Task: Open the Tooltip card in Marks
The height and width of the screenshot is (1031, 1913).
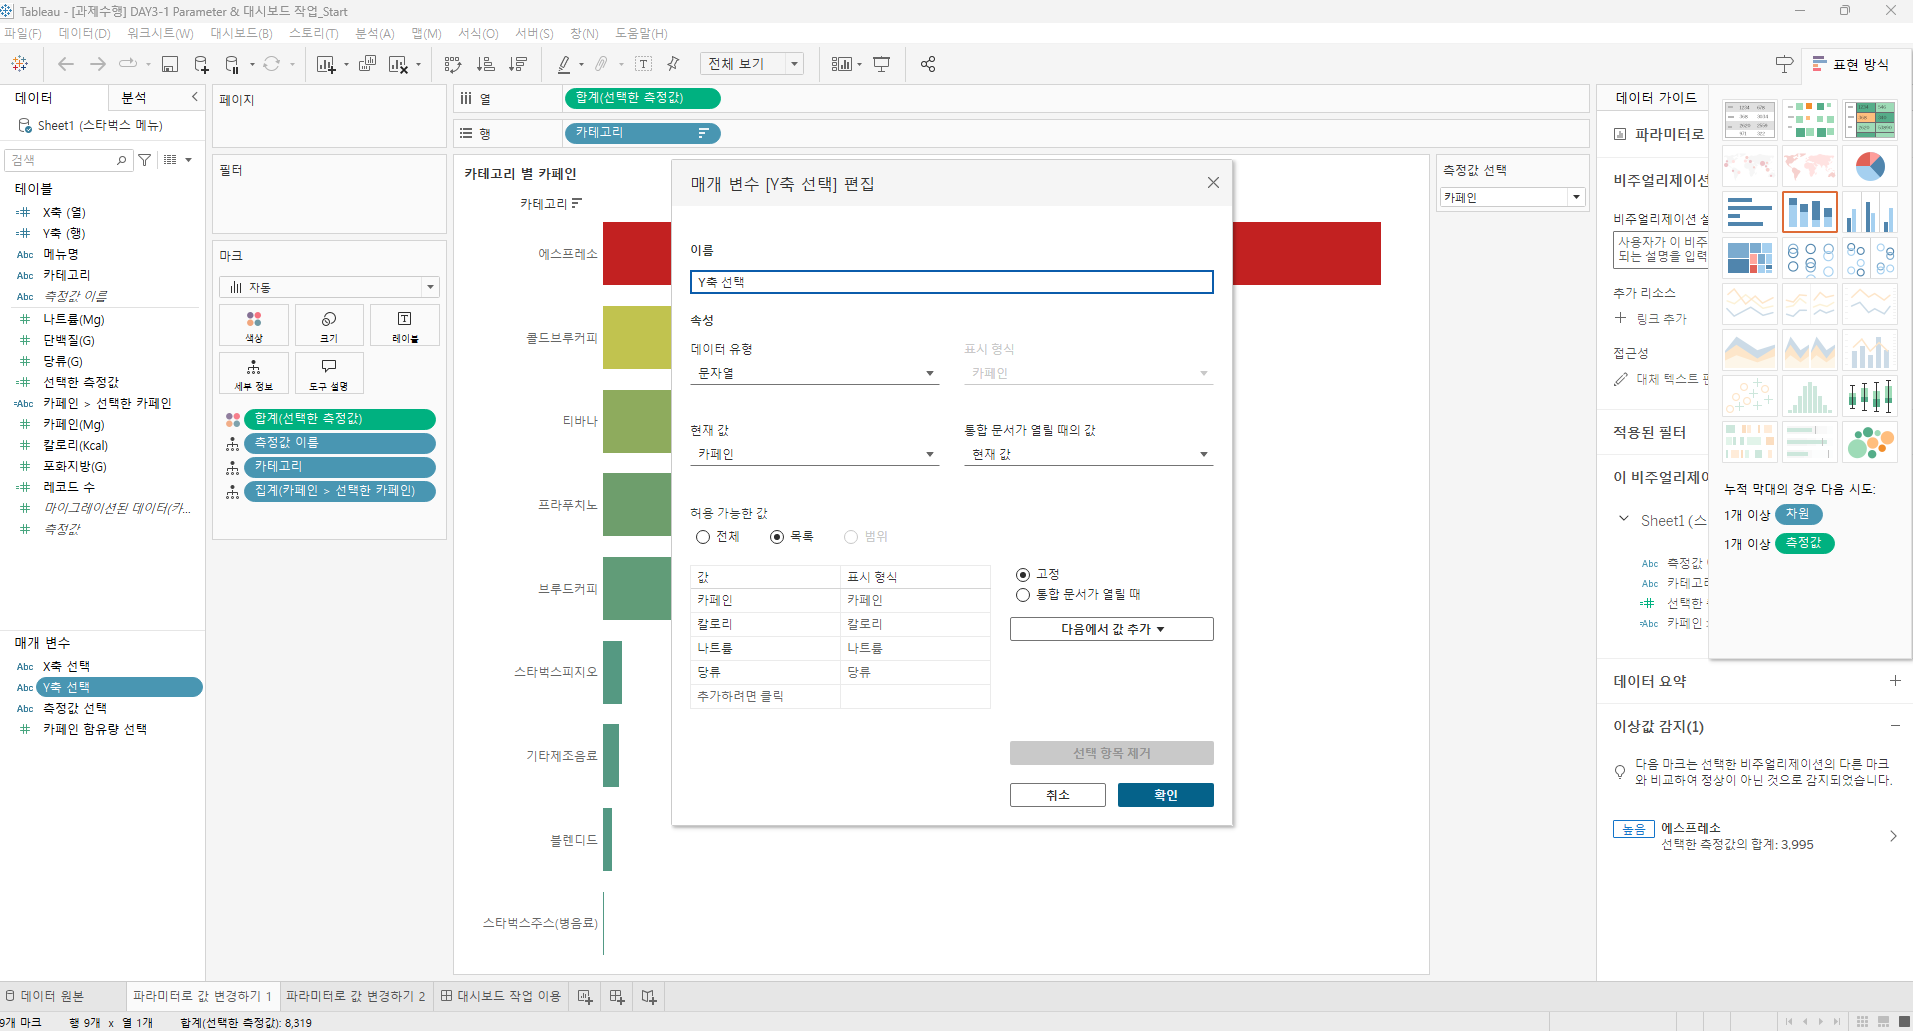Action: pyautogui.click(x=329, y=373)
